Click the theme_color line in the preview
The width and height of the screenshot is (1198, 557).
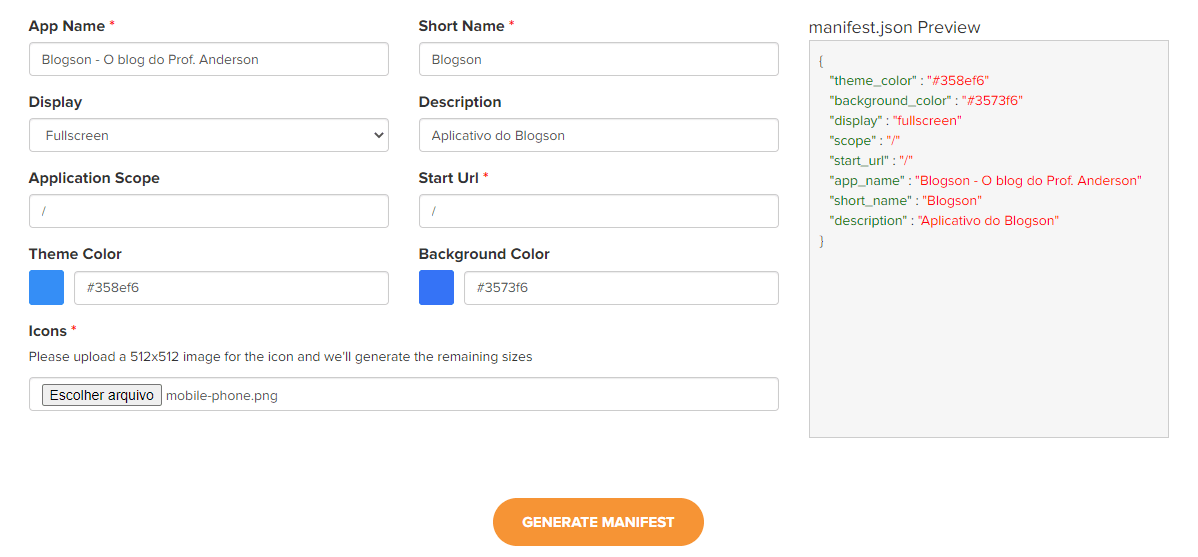click(909, 80)
